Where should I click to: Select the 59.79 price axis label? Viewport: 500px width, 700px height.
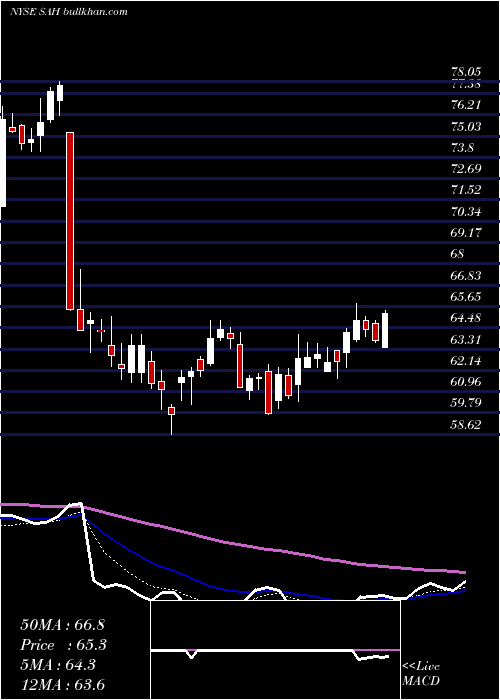tap(466, 403)
